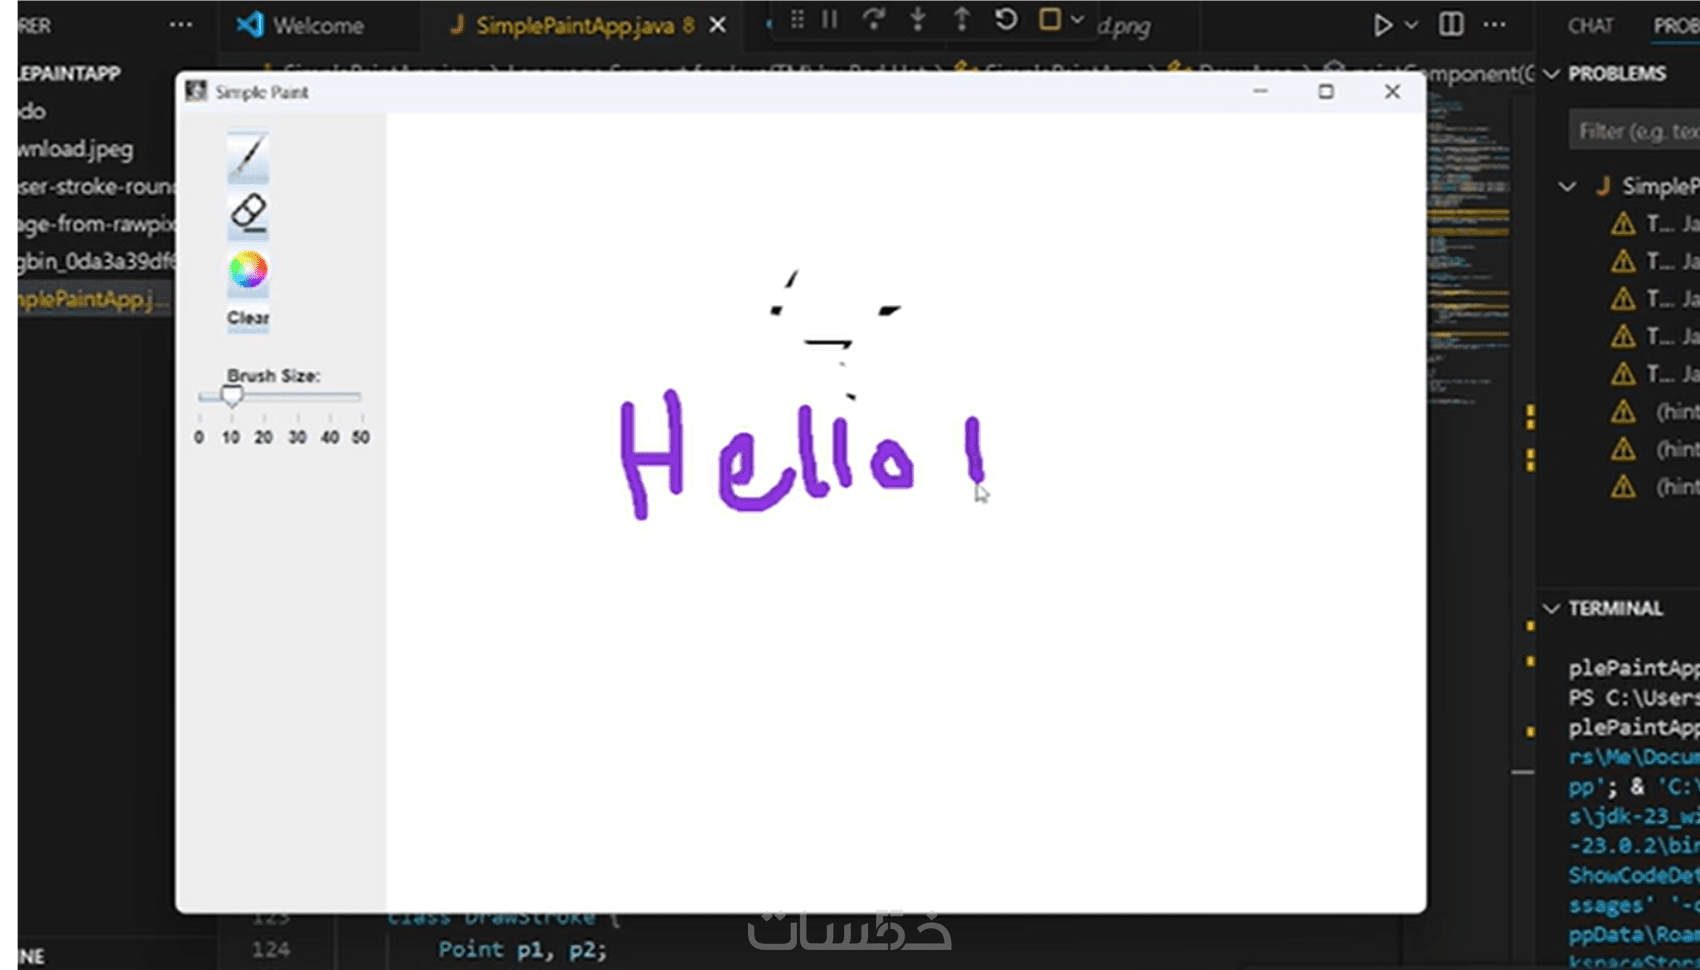The image size is (1700, 970).
Task: Click the problems filter input field
Action: (x=1635, y=131)
